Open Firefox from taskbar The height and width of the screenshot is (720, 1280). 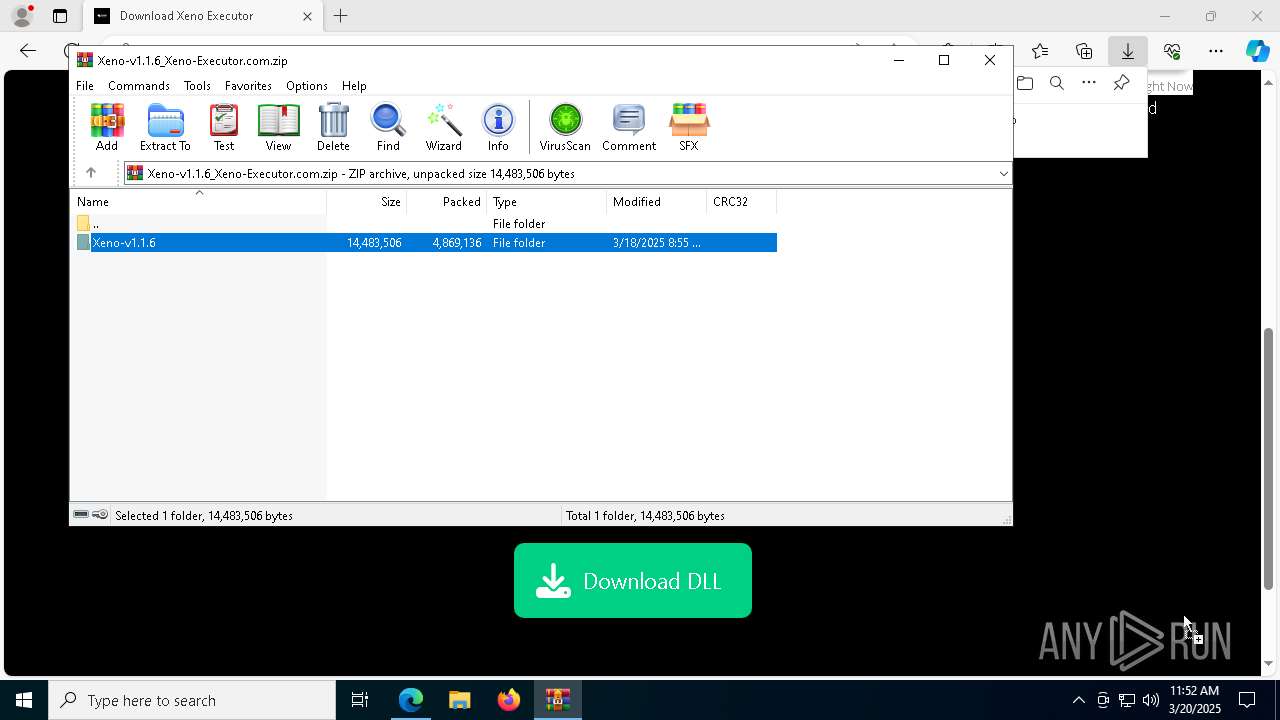(508, 700)
